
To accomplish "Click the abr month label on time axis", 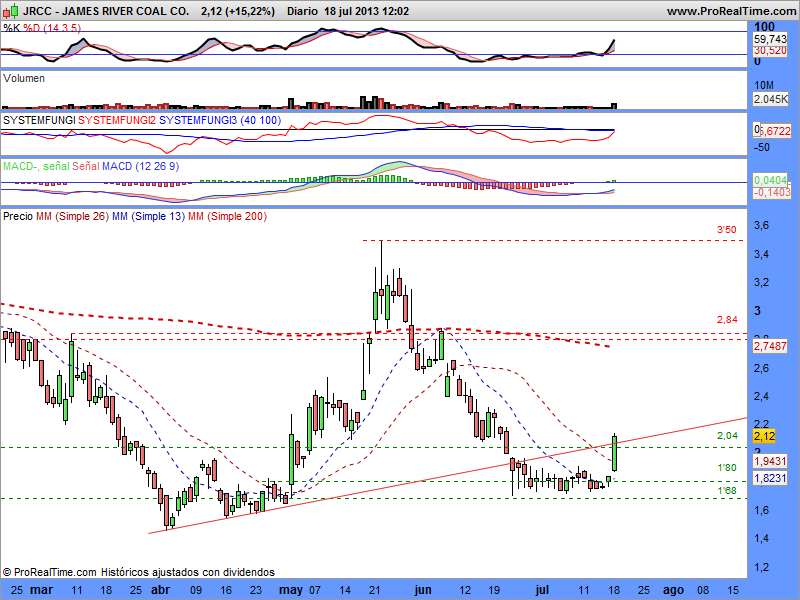I will [160, 590].
